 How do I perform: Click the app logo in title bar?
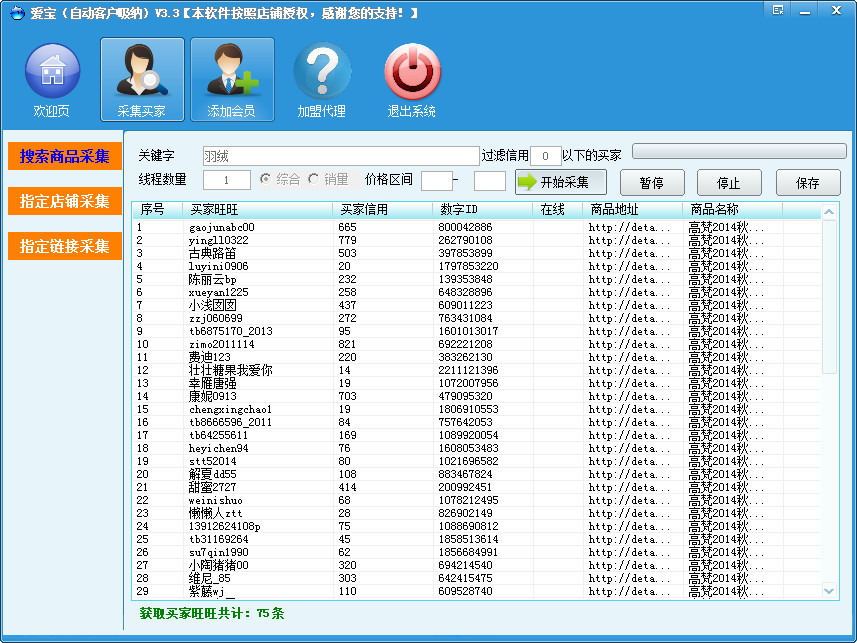[17, 12]
